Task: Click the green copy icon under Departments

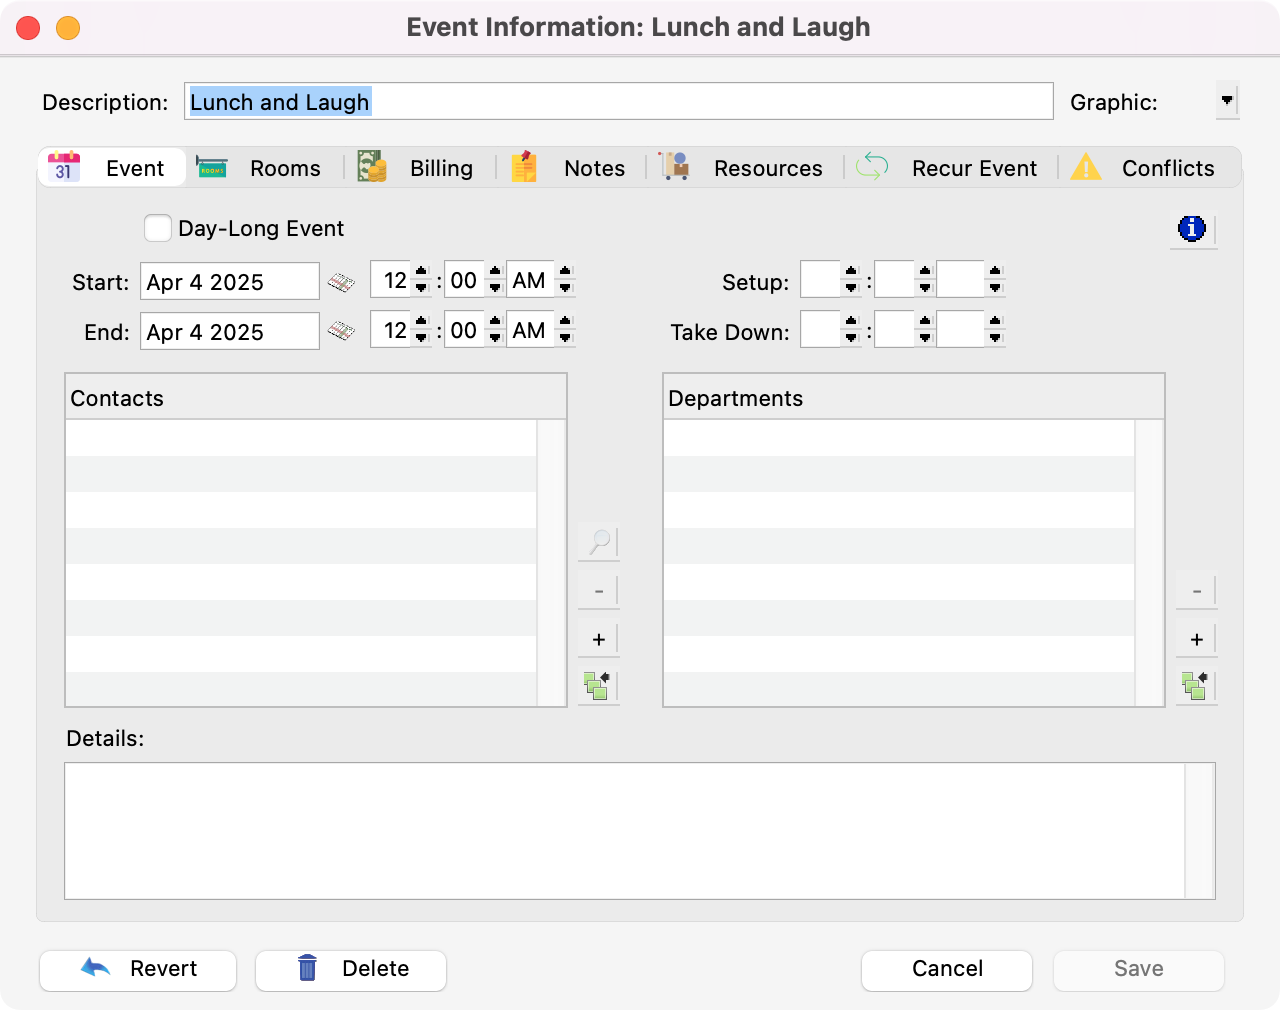Action: (1195, 686)
